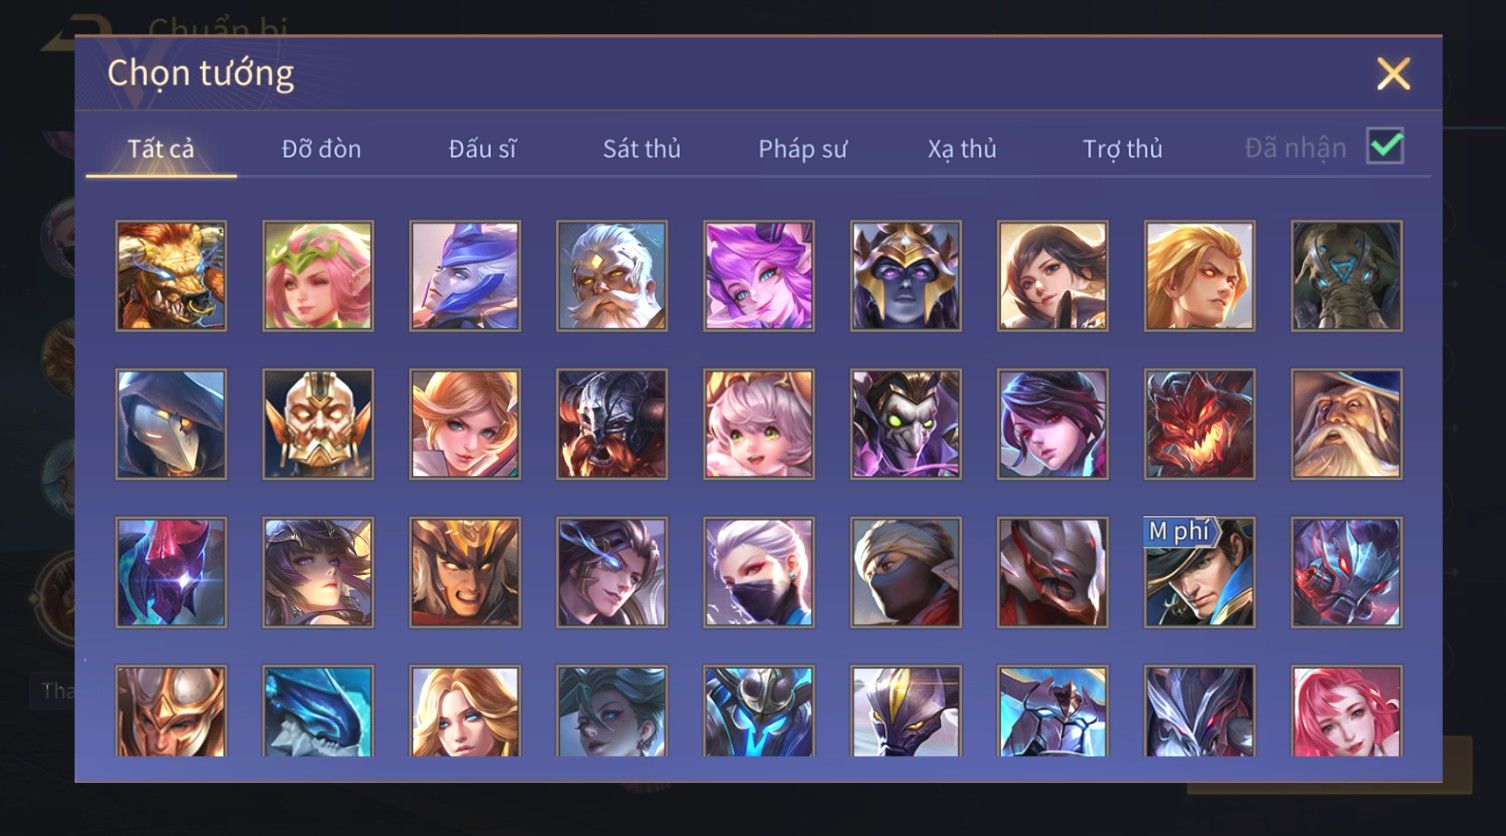Pick the hero tagged 'M phí'
1506x836 pixels.
[1200, 572]
